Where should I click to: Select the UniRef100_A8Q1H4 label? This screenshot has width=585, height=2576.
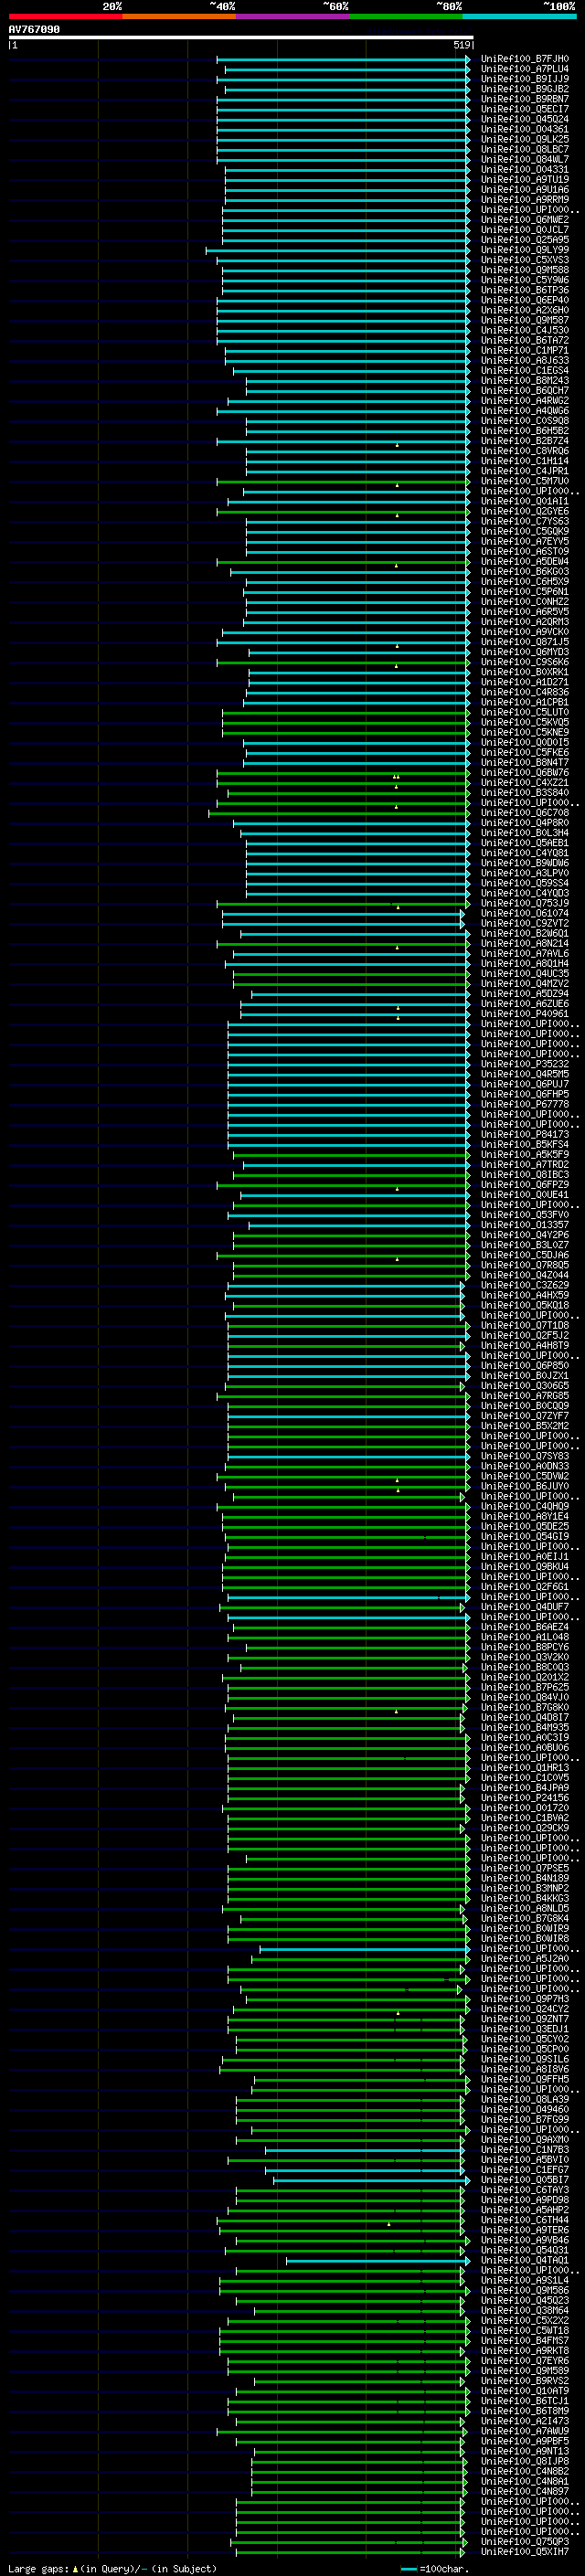[x=525, y=964]
